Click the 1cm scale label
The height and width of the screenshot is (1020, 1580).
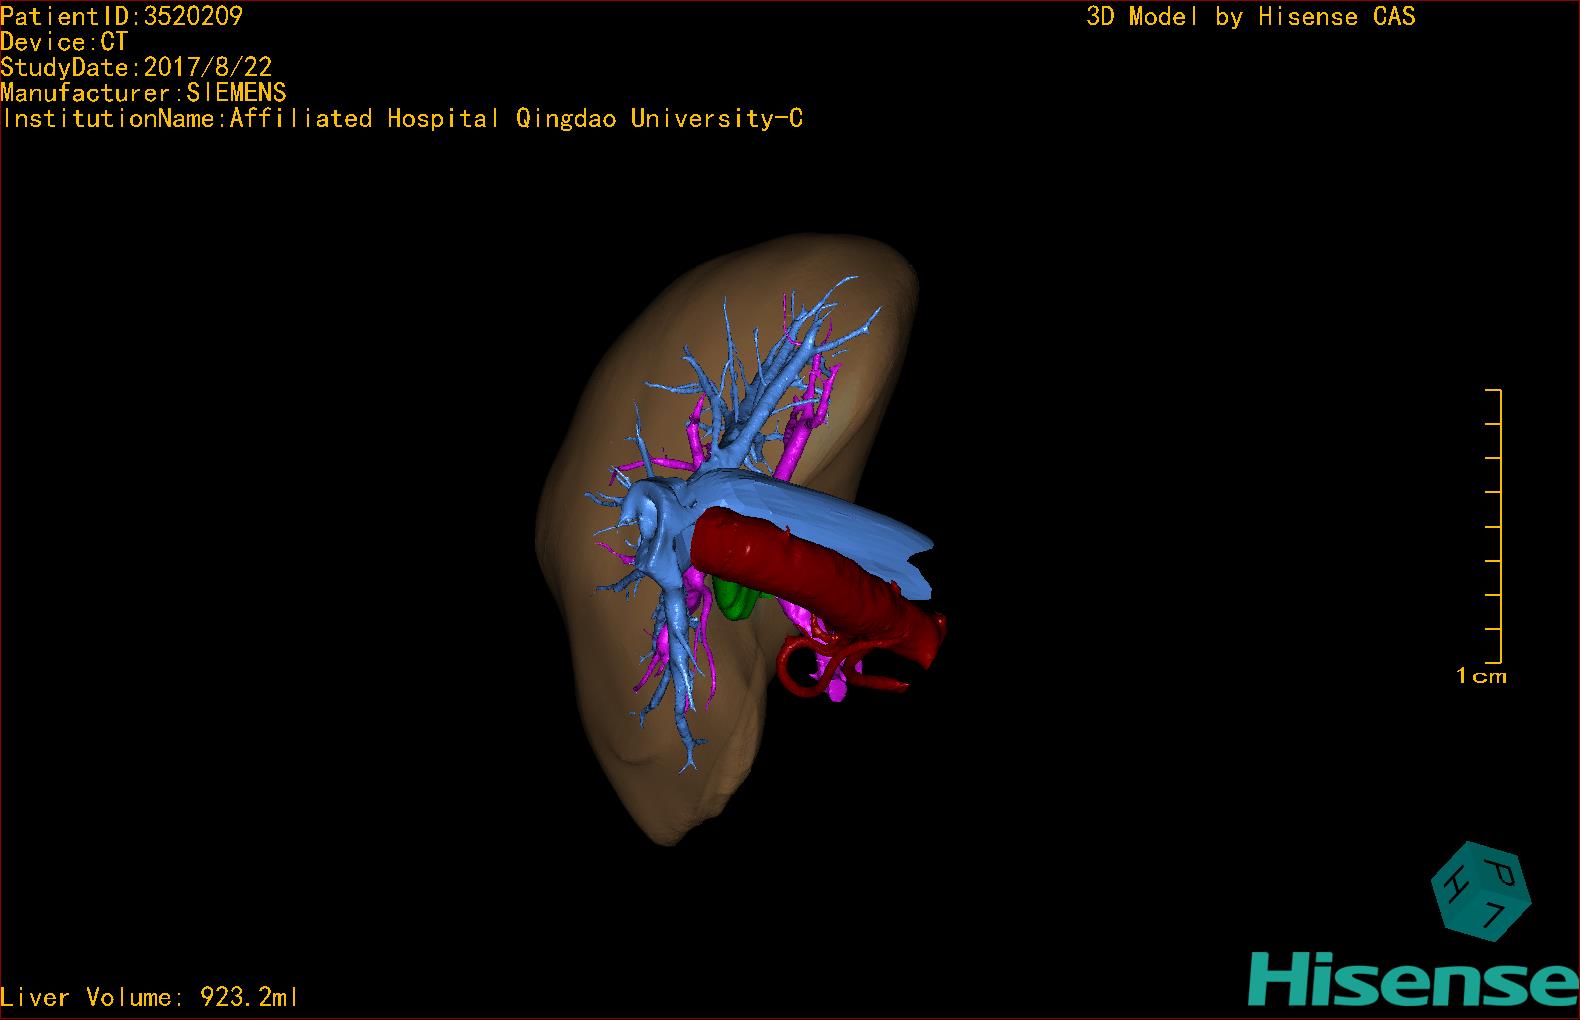(x=1481, y=677)
